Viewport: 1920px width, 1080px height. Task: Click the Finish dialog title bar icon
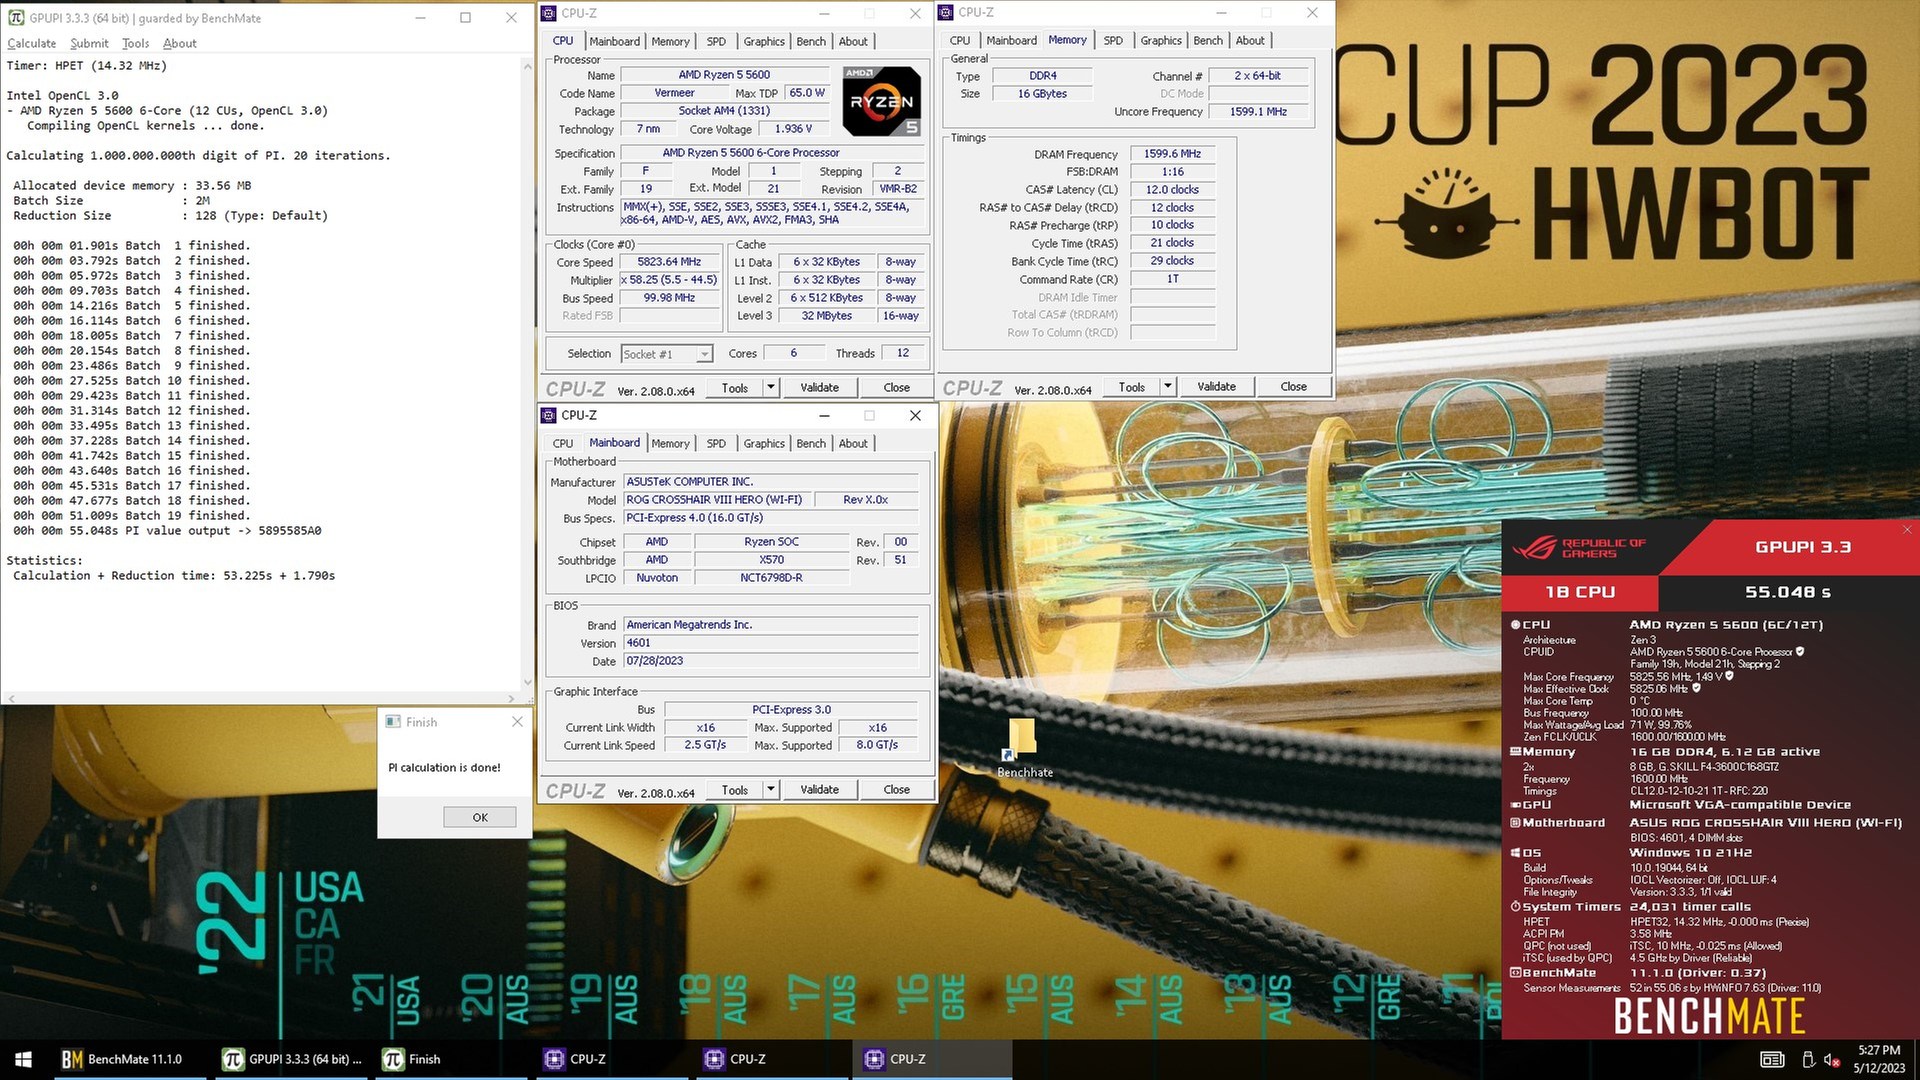392,722
